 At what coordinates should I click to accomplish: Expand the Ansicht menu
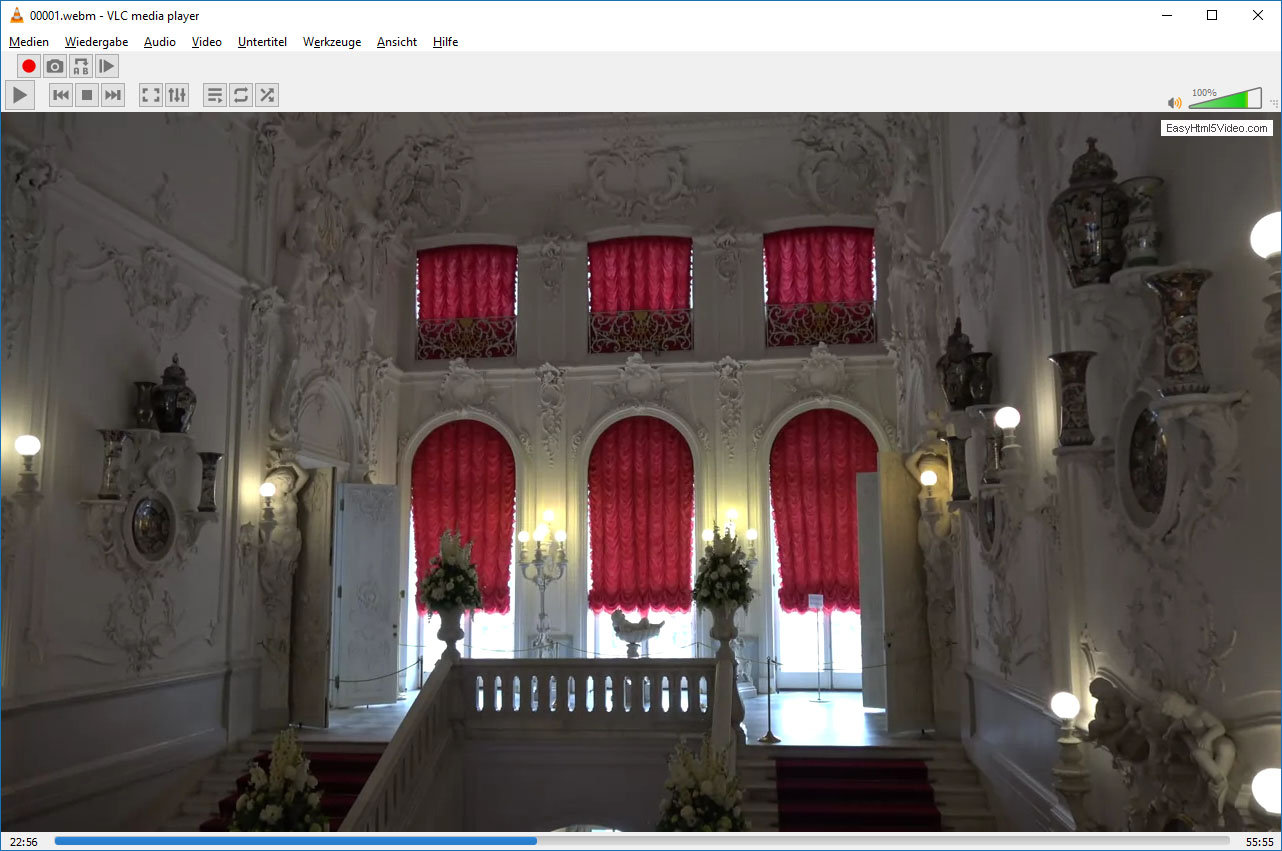point(397,42)
